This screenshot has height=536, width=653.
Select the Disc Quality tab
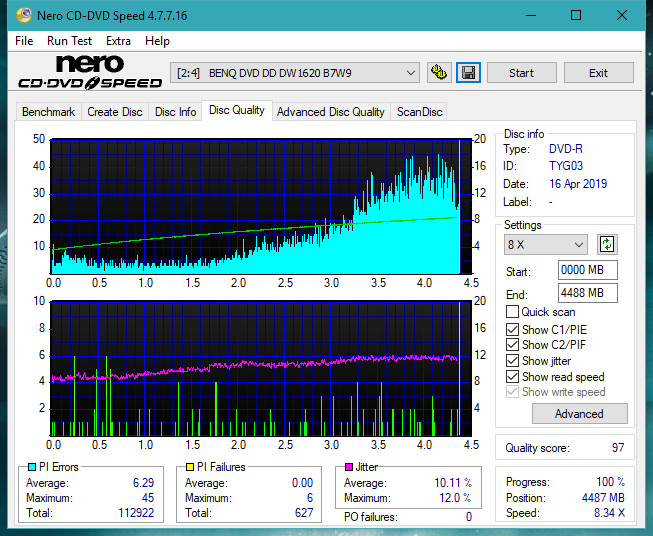point(237,110)
